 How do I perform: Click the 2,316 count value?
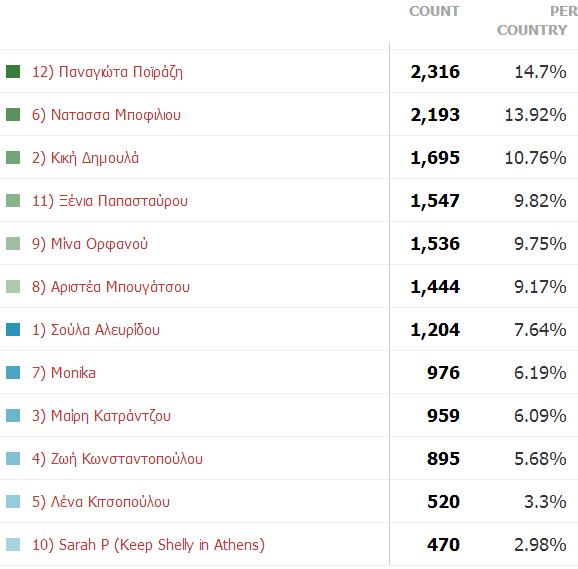click(x=435, y=72)
